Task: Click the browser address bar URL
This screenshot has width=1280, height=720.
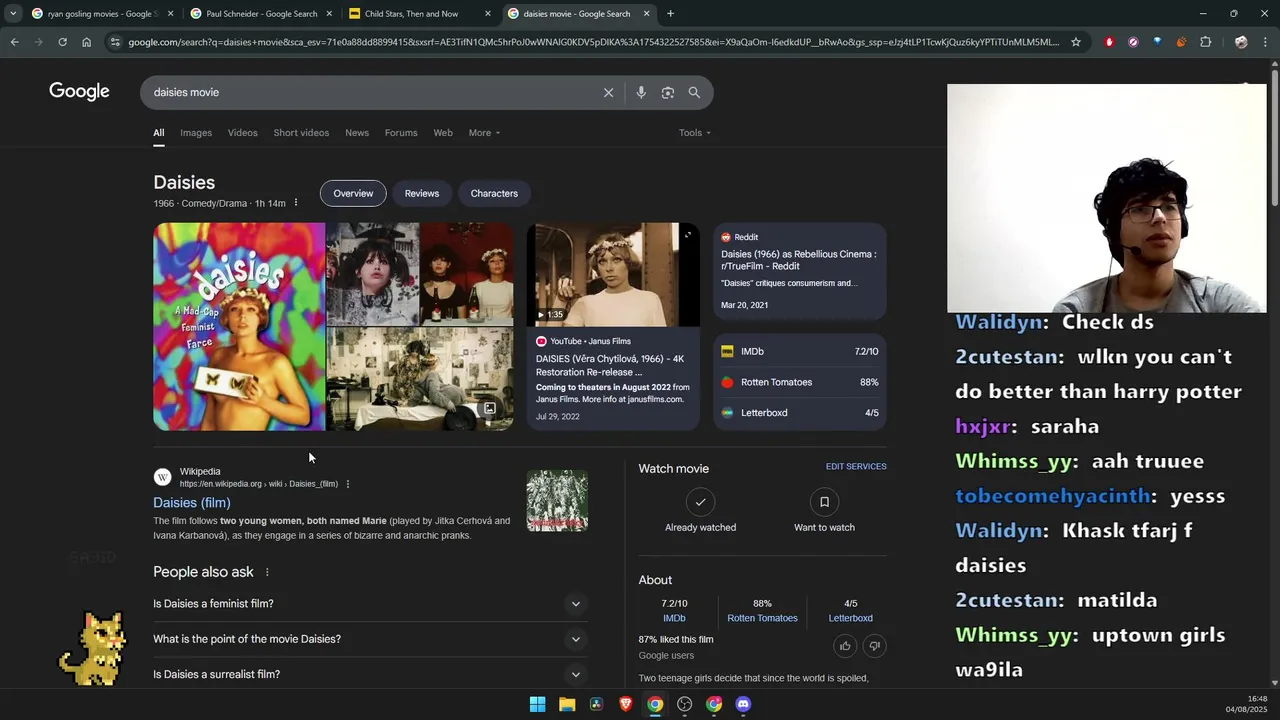Action: (x=593, y=42)
